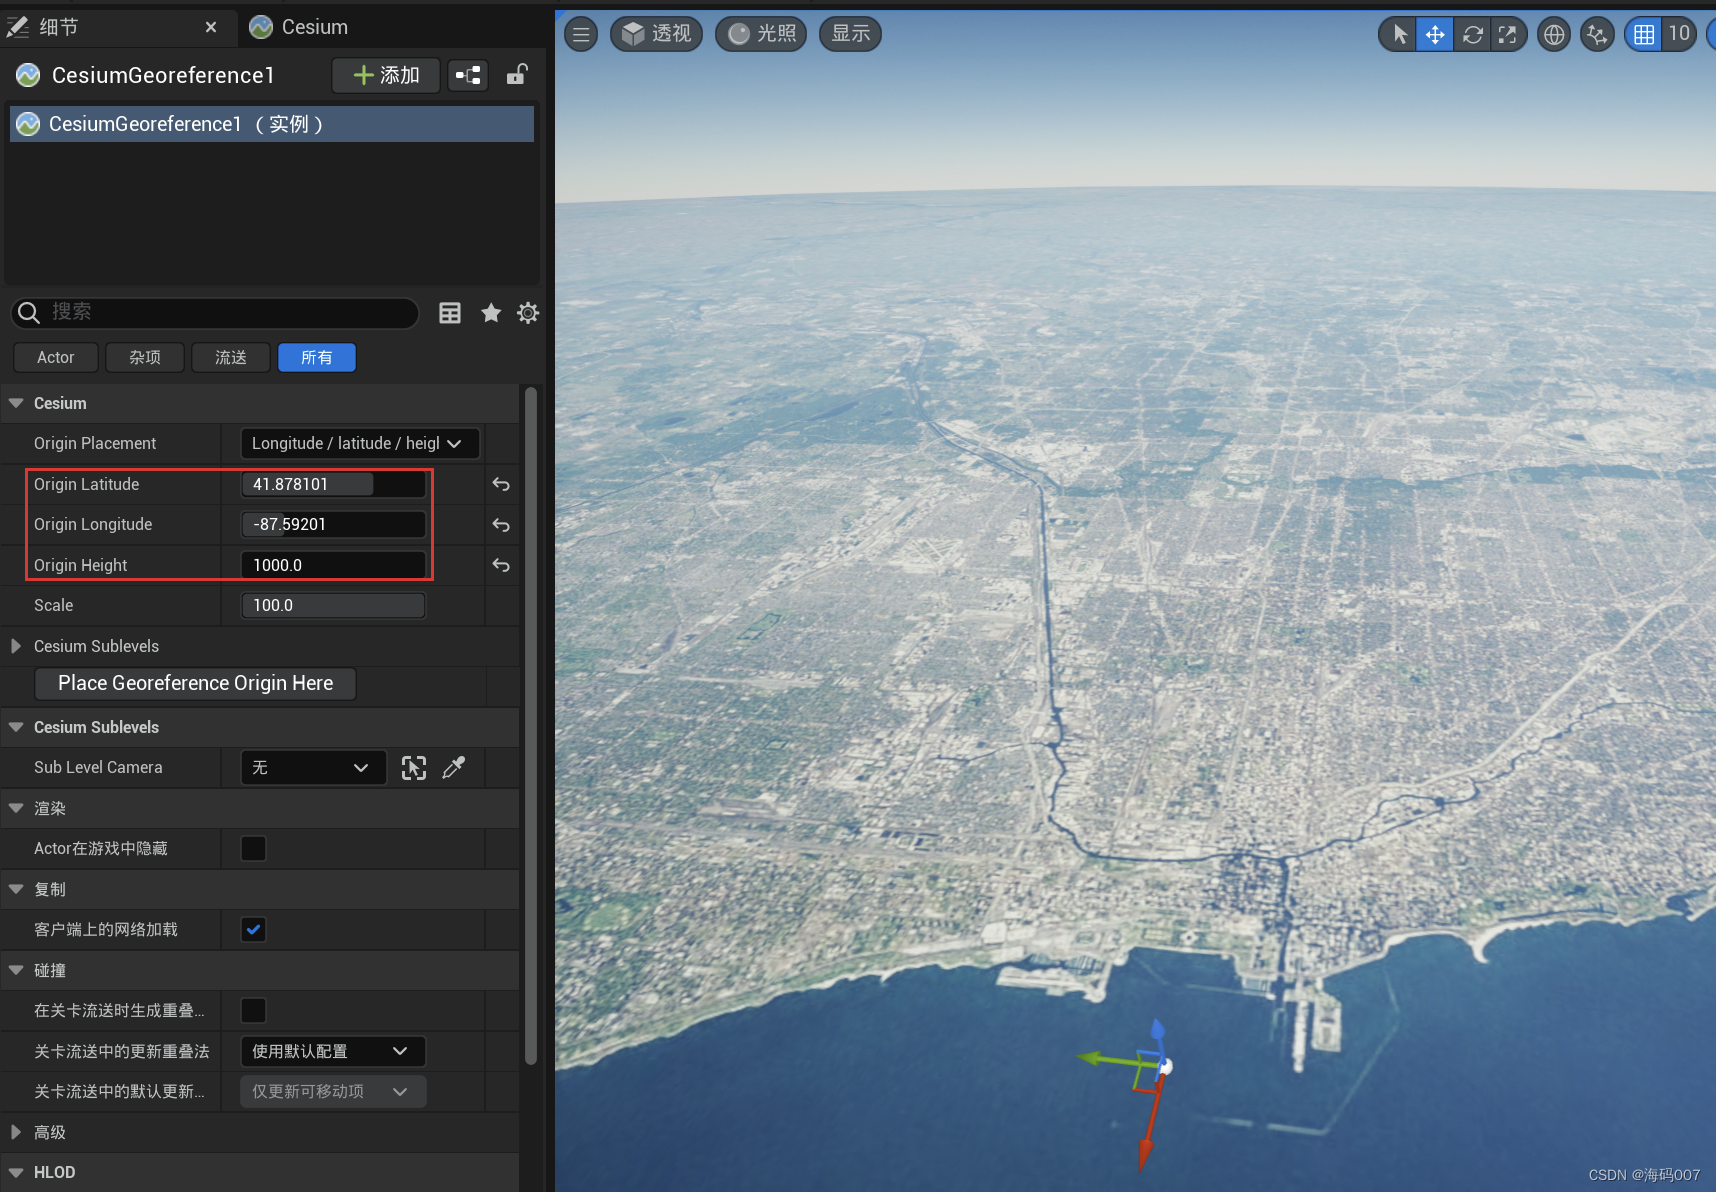Select the 流送 filter tab
1716x1192 pixels.
(x=231, y=357)
